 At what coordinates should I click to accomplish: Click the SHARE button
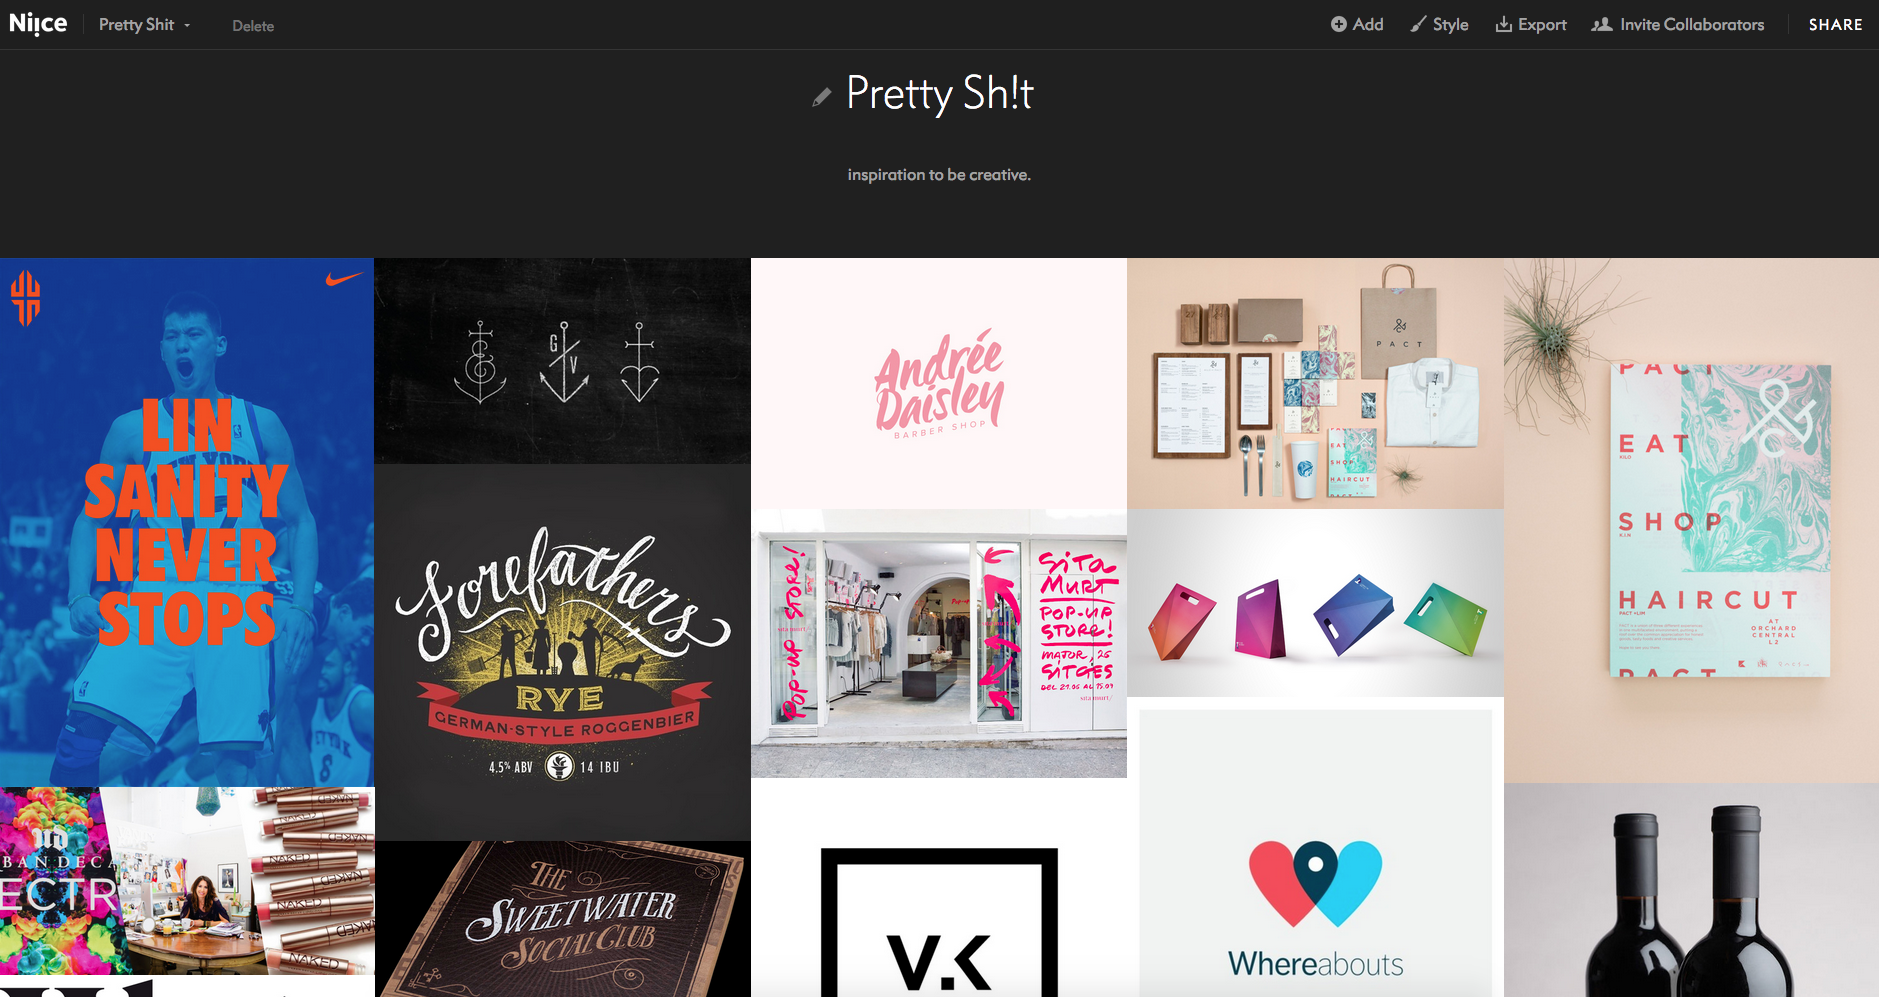(x=1835, y=25)
